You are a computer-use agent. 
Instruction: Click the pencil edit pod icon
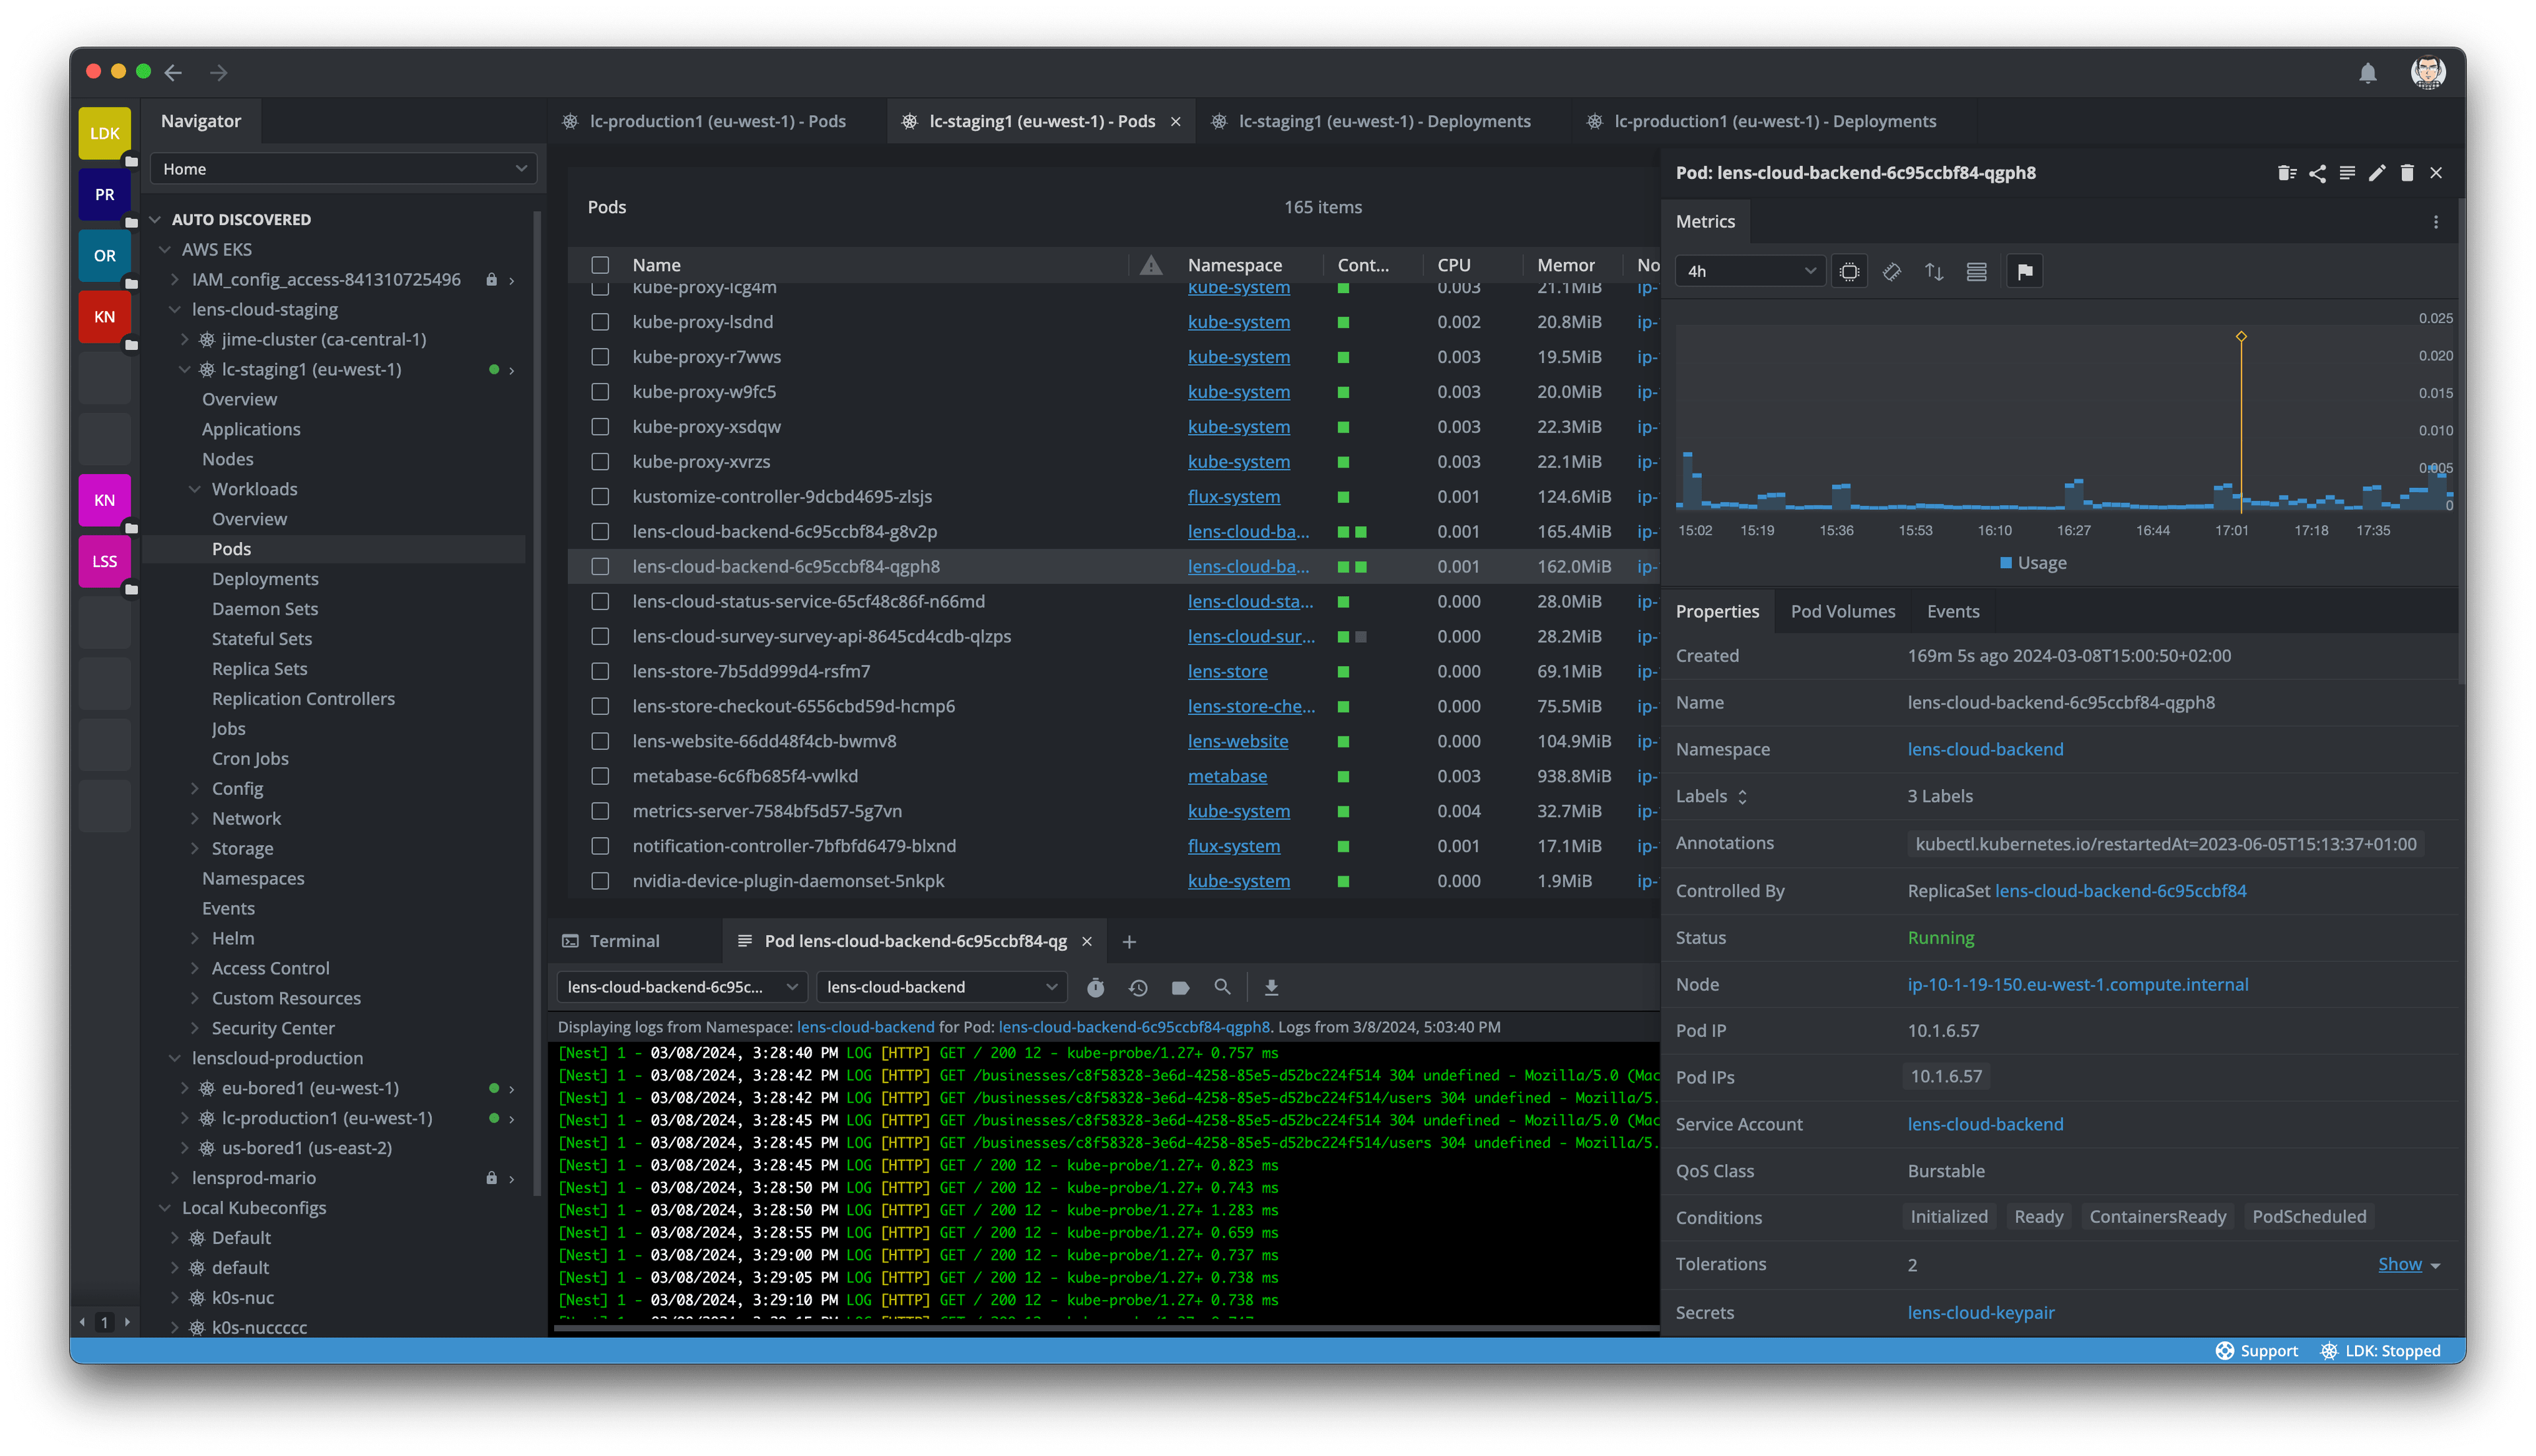pos(2377,173)
